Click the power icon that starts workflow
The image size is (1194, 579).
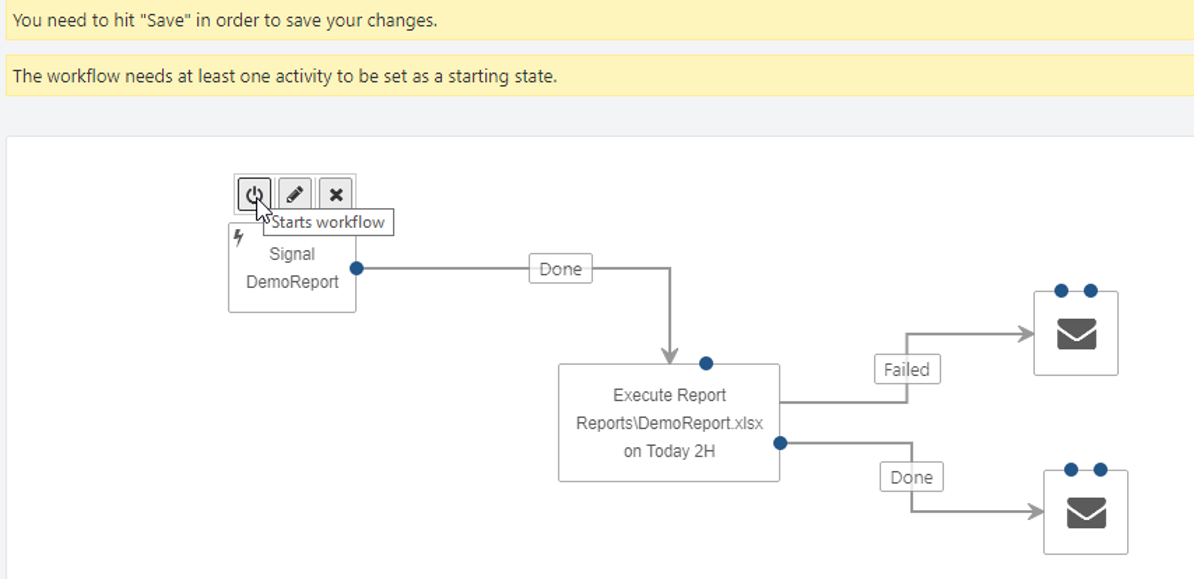click(x=254, y=194)
